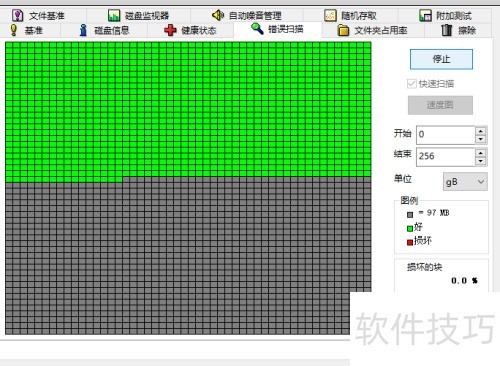Screen dimensions: 500x366
Task: Click the 停止 button
Action: tap(441, 59)
